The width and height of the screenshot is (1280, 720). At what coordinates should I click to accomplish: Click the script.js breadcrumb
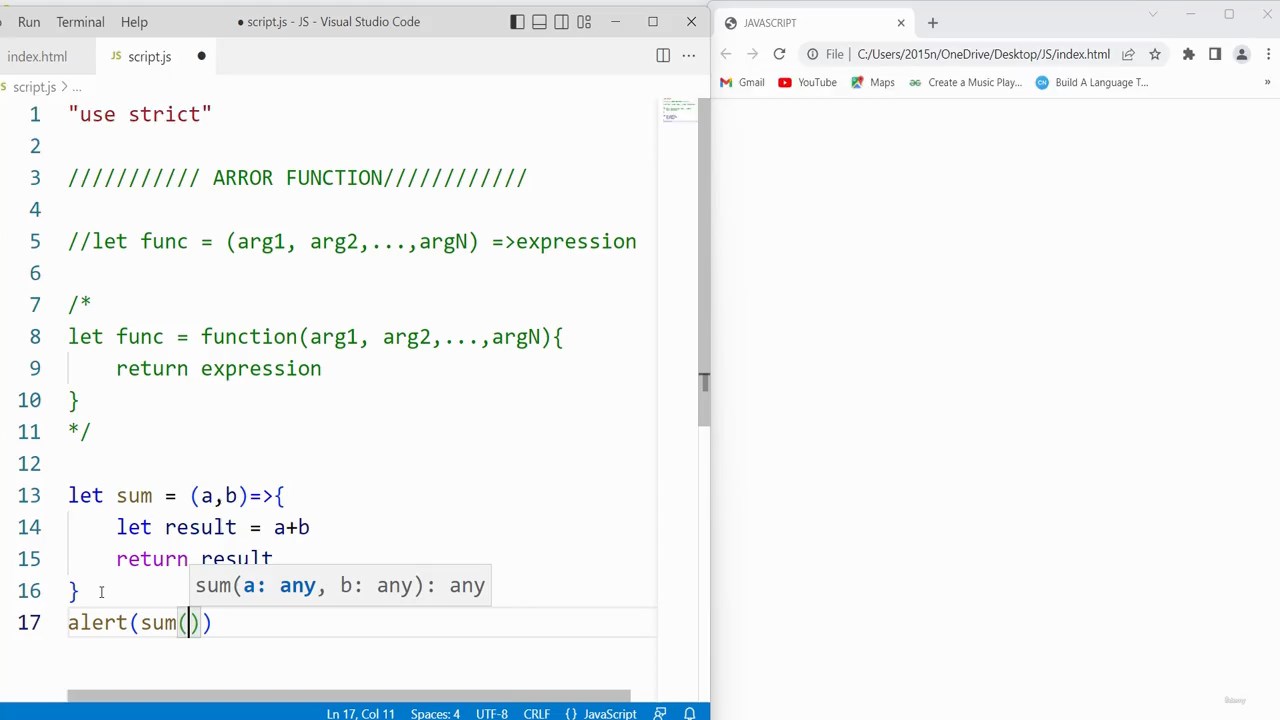[x=34, y=88]
